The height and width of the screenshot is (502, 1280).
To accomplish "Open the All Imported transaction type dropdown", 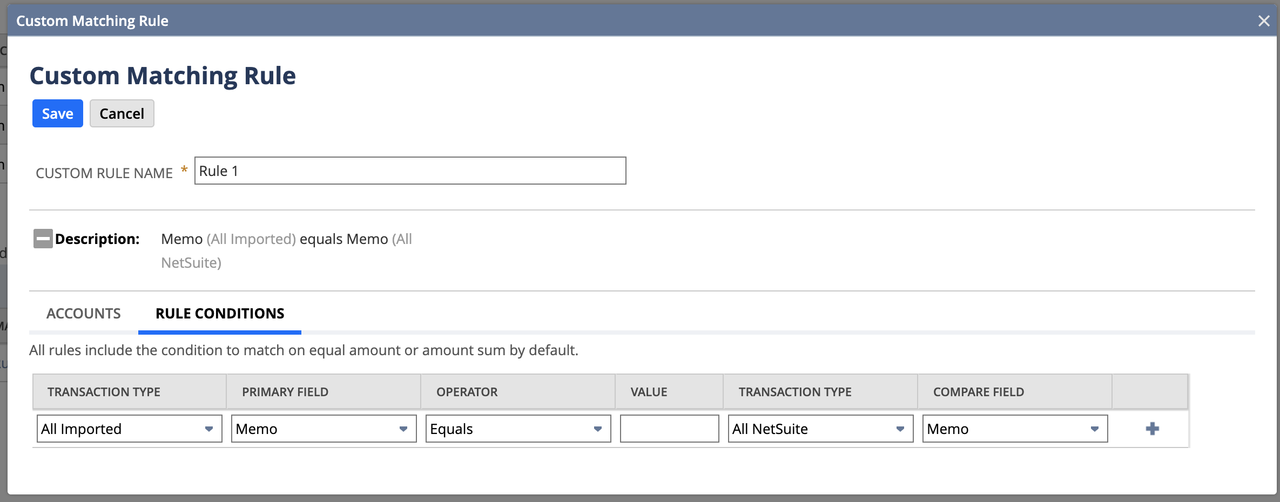I will 127,429.
